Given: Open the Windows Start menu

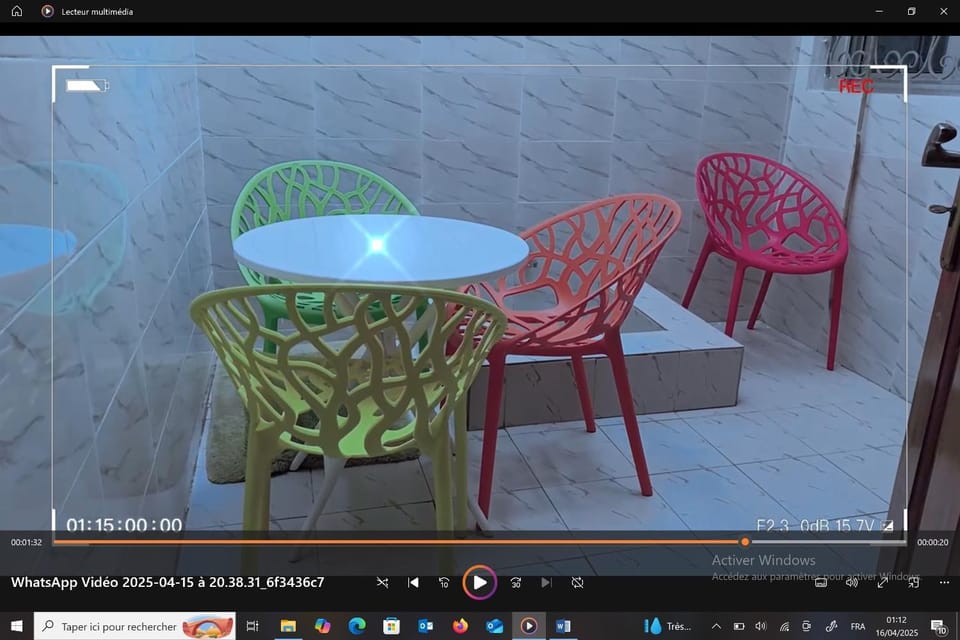Looking at the screenshot, I should pyautogui.click(x=17, y=626).
